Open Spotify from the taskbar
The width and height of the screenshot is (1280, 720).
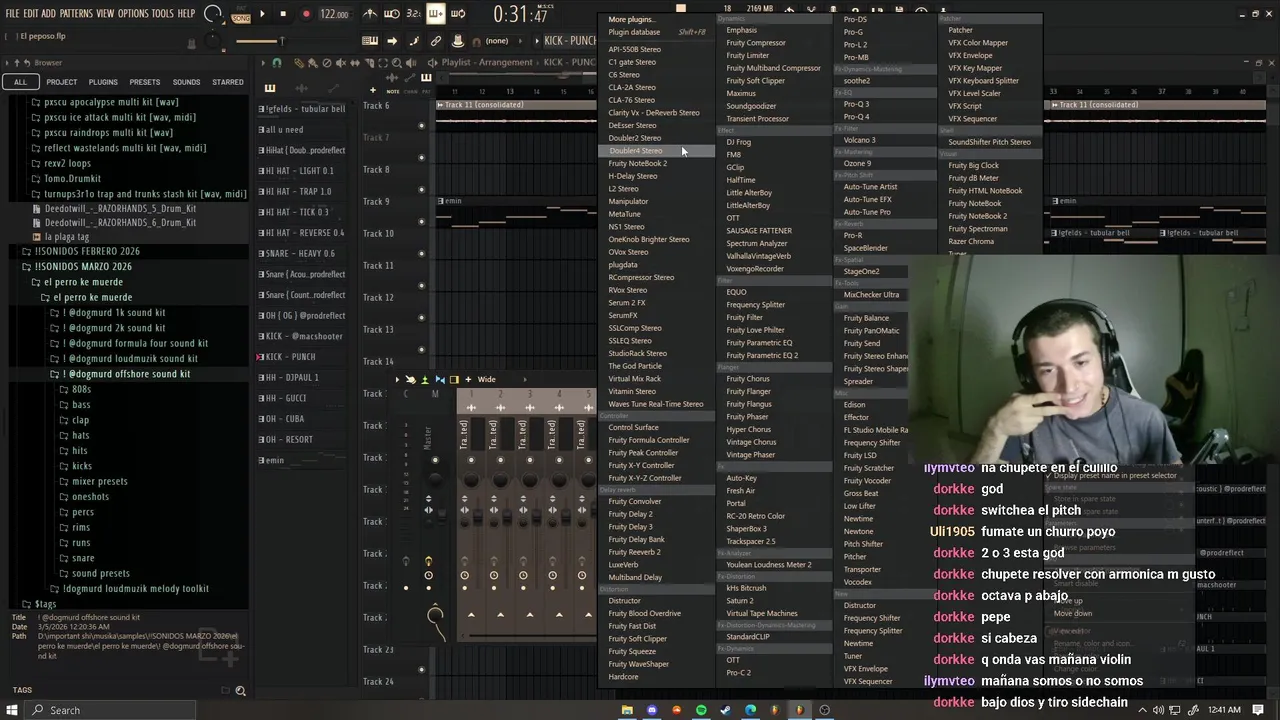tap(701, 710)
